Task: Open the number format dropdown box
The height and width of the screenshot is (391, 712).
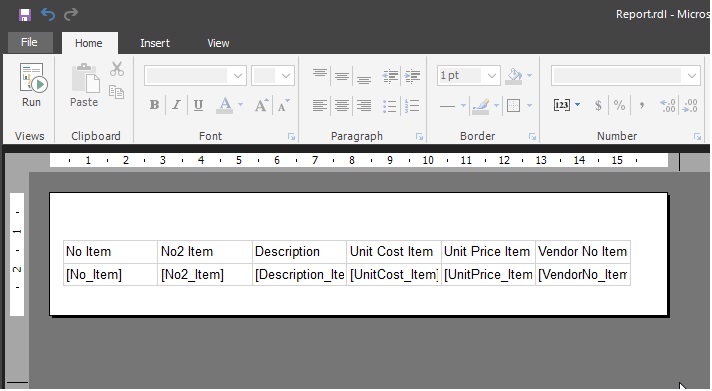Action: click(x=626, y=76)
